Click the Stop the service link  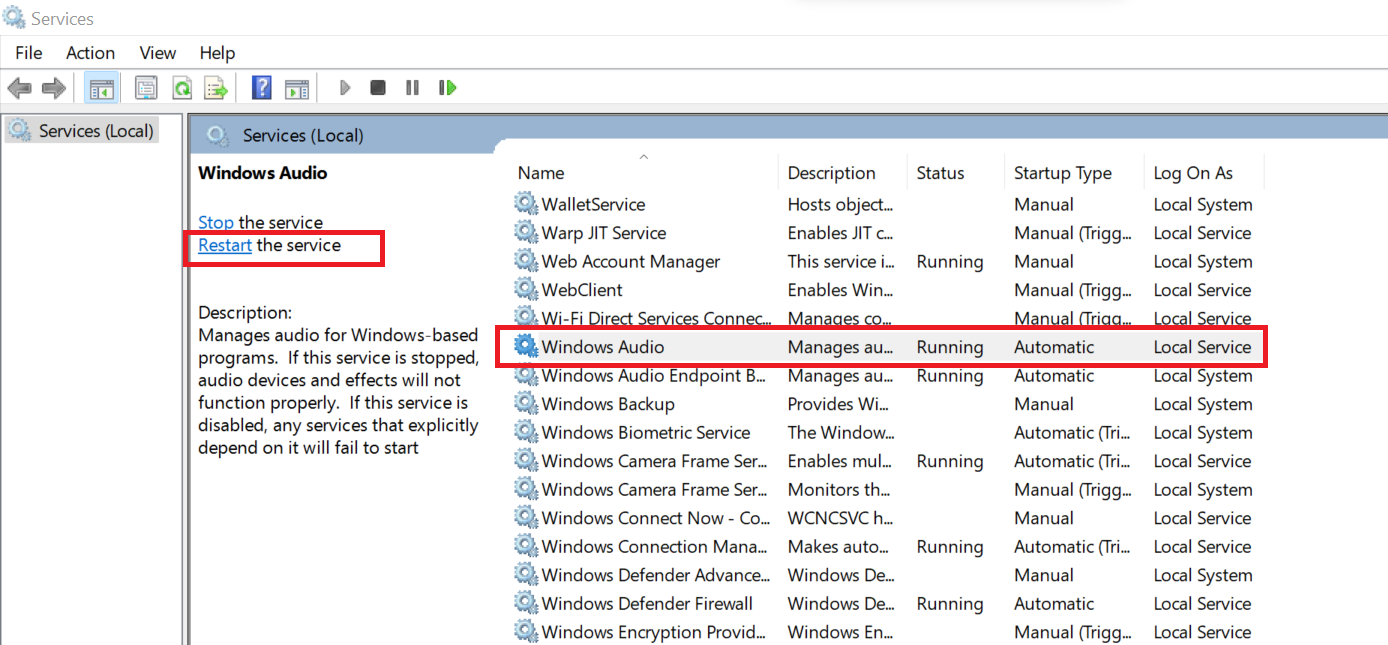215,222
